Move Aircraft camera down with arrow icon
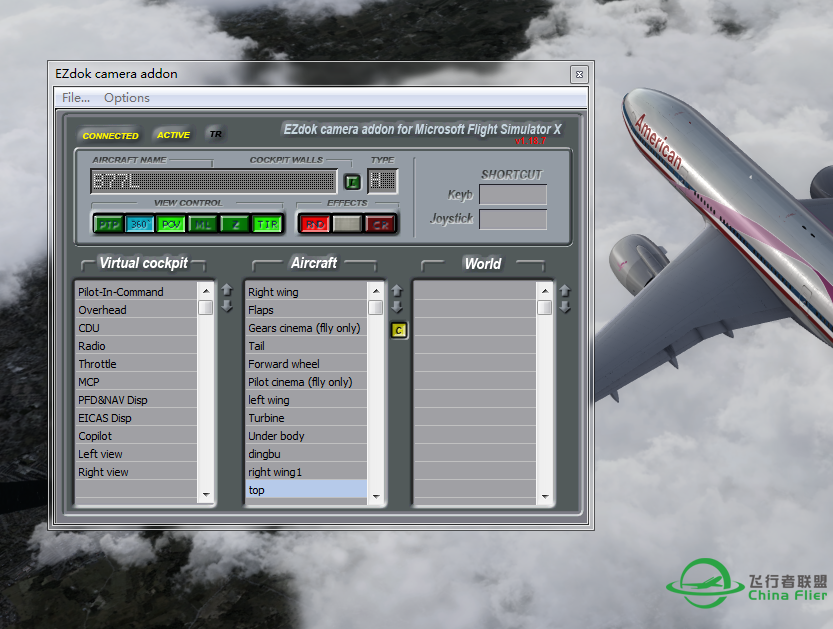Viewport: 833px width, 629px height. pyautogui.click(x=396, y=307)
